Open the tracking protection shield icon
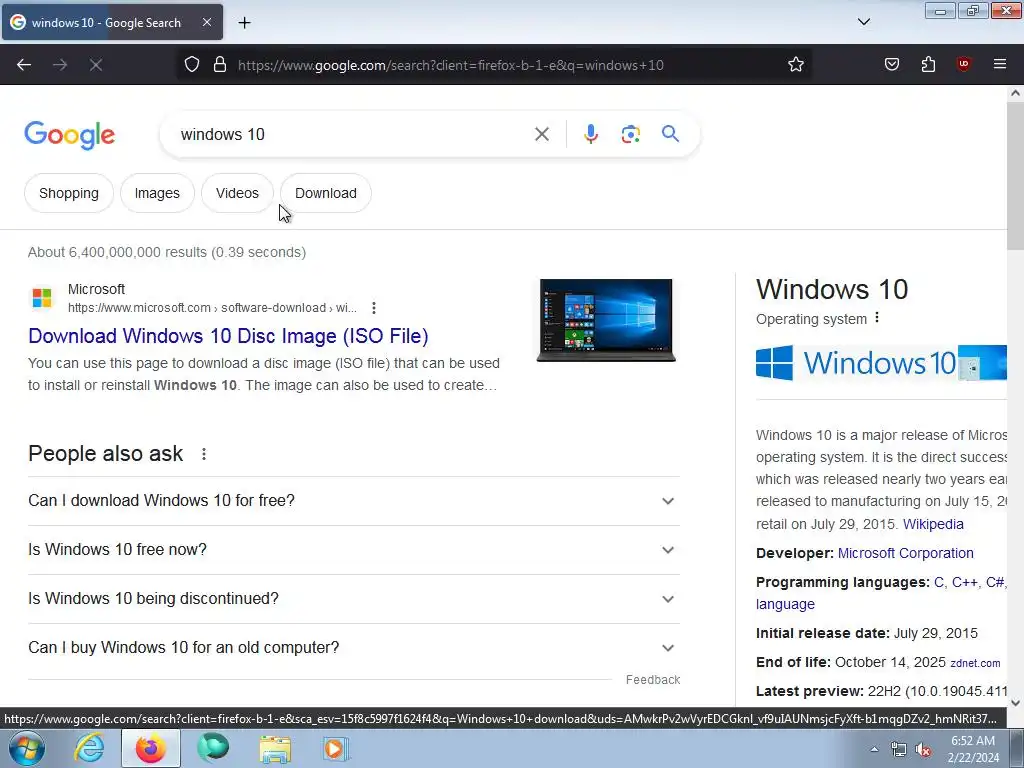Image resolution: width=1024 pixels, height=768 pixels. click(191, 65)
